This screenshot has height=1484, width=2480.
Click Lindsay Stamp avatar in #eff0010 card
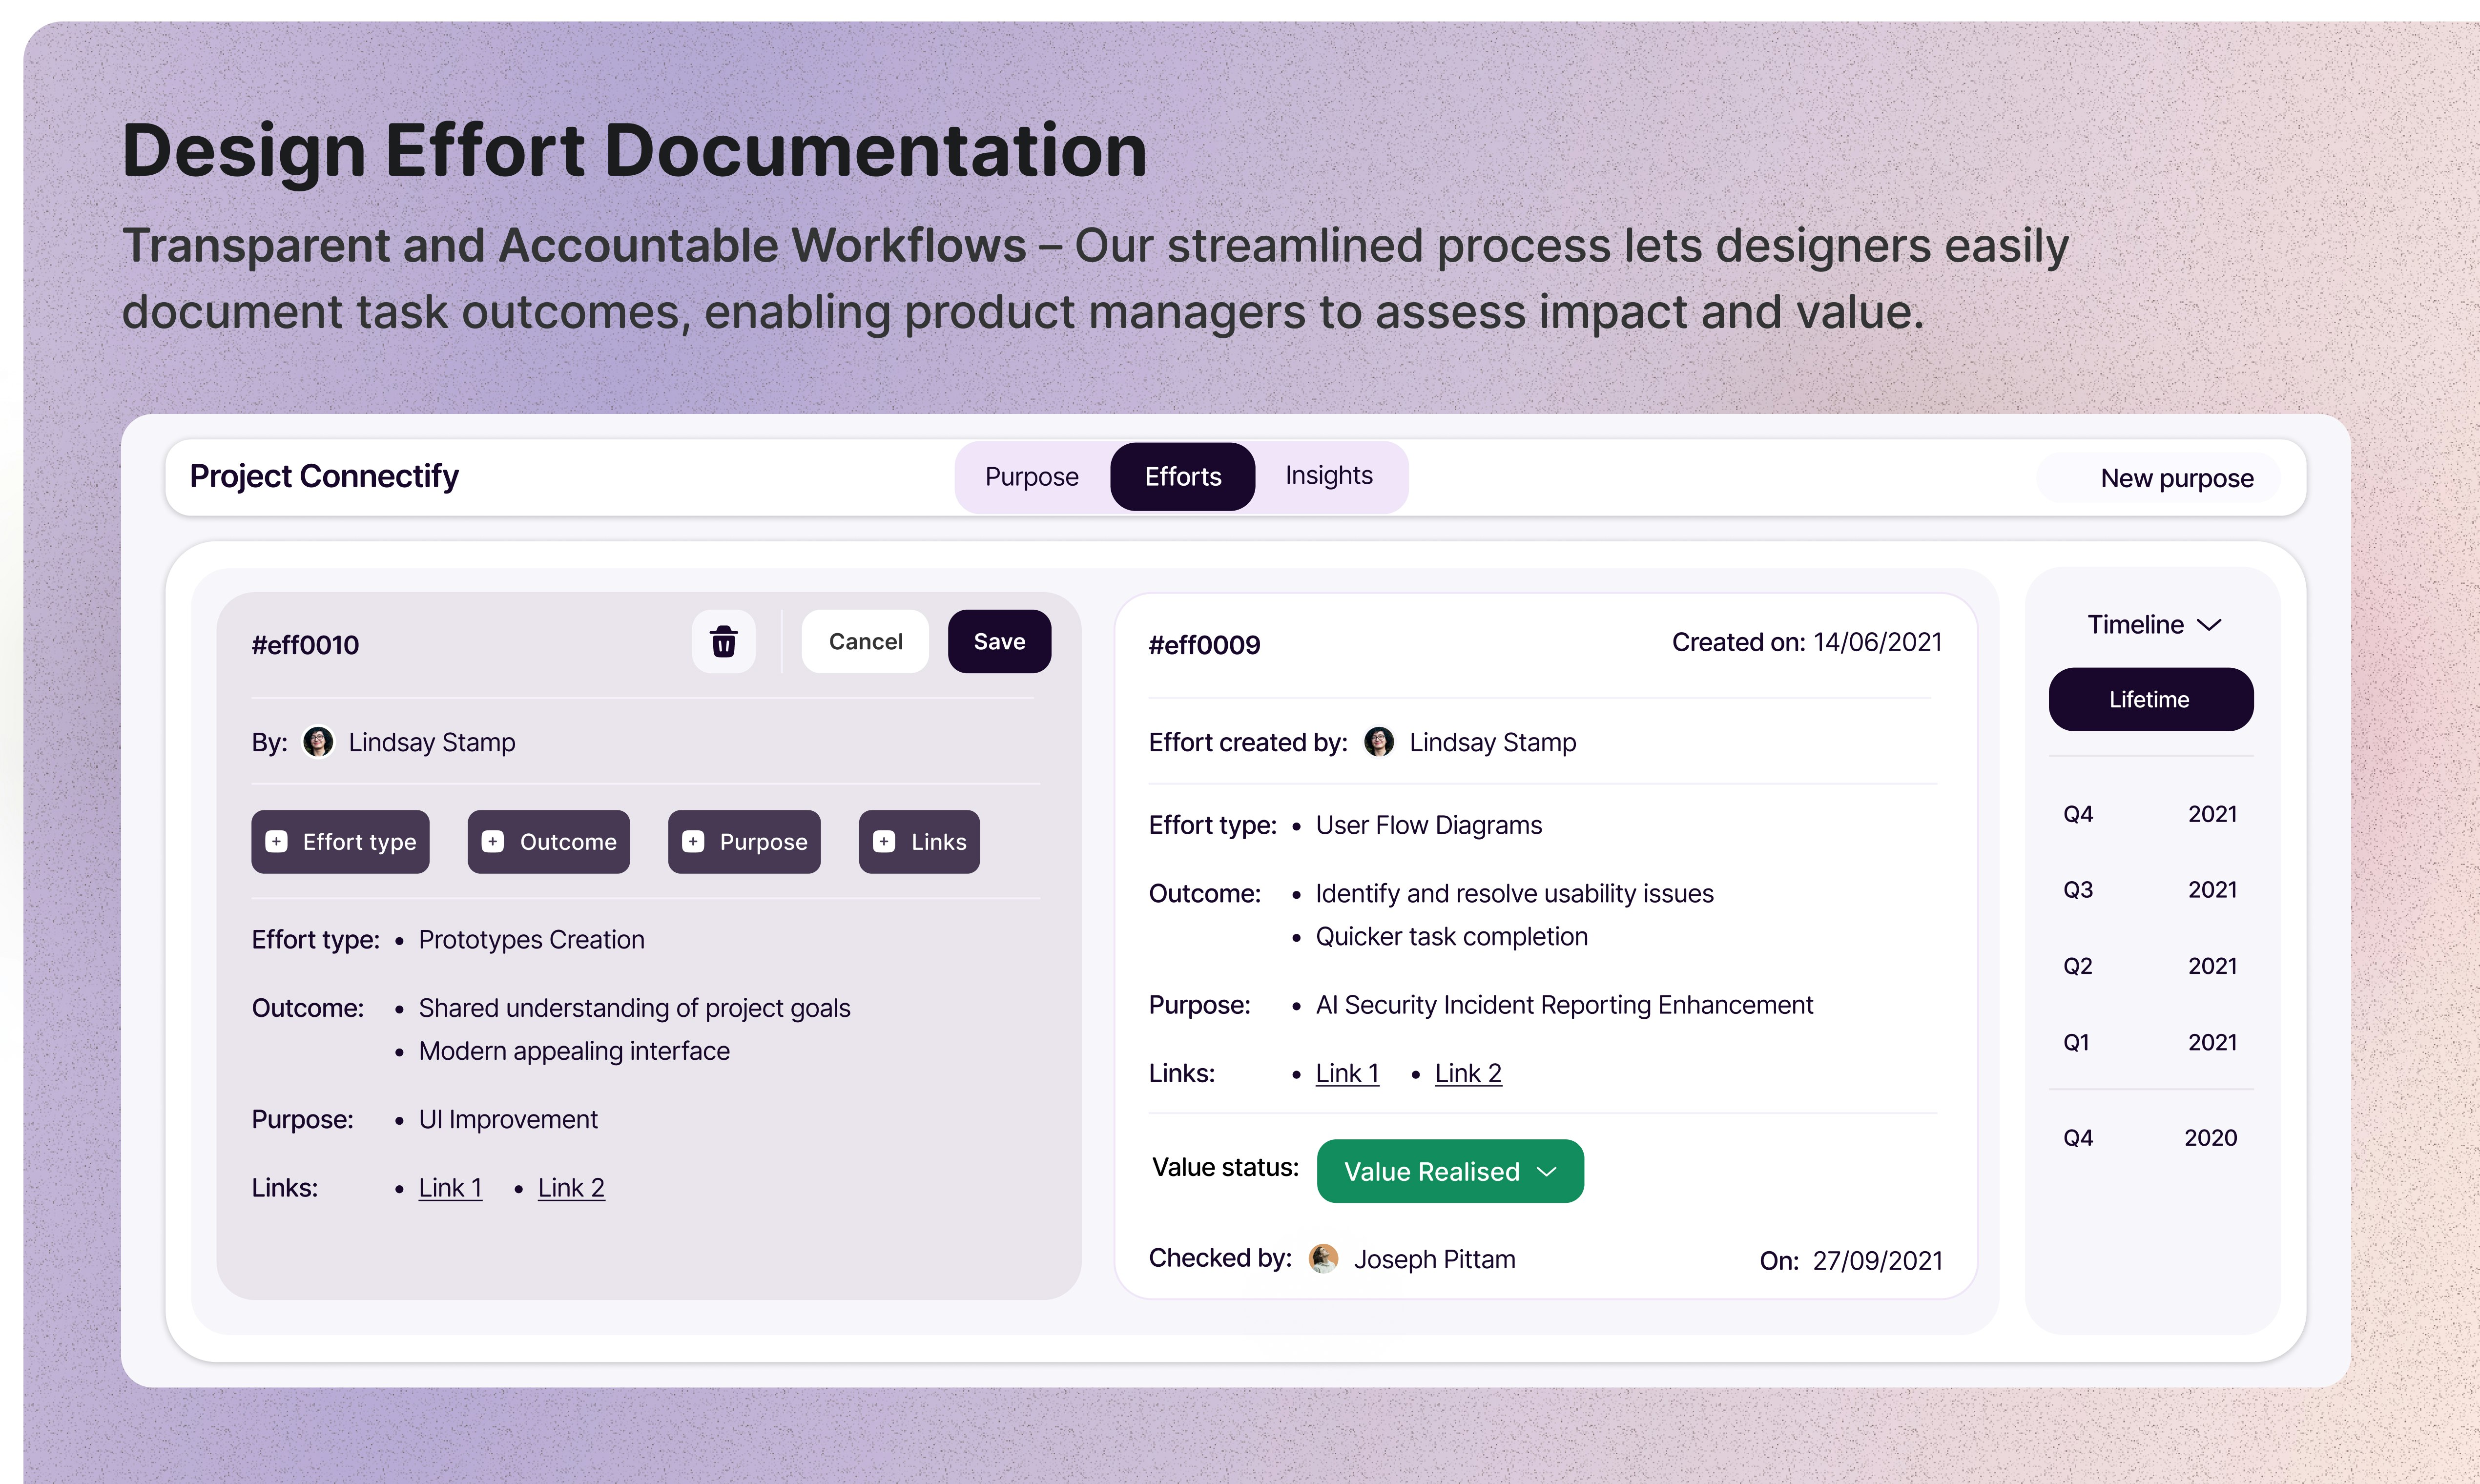(318, 742)
